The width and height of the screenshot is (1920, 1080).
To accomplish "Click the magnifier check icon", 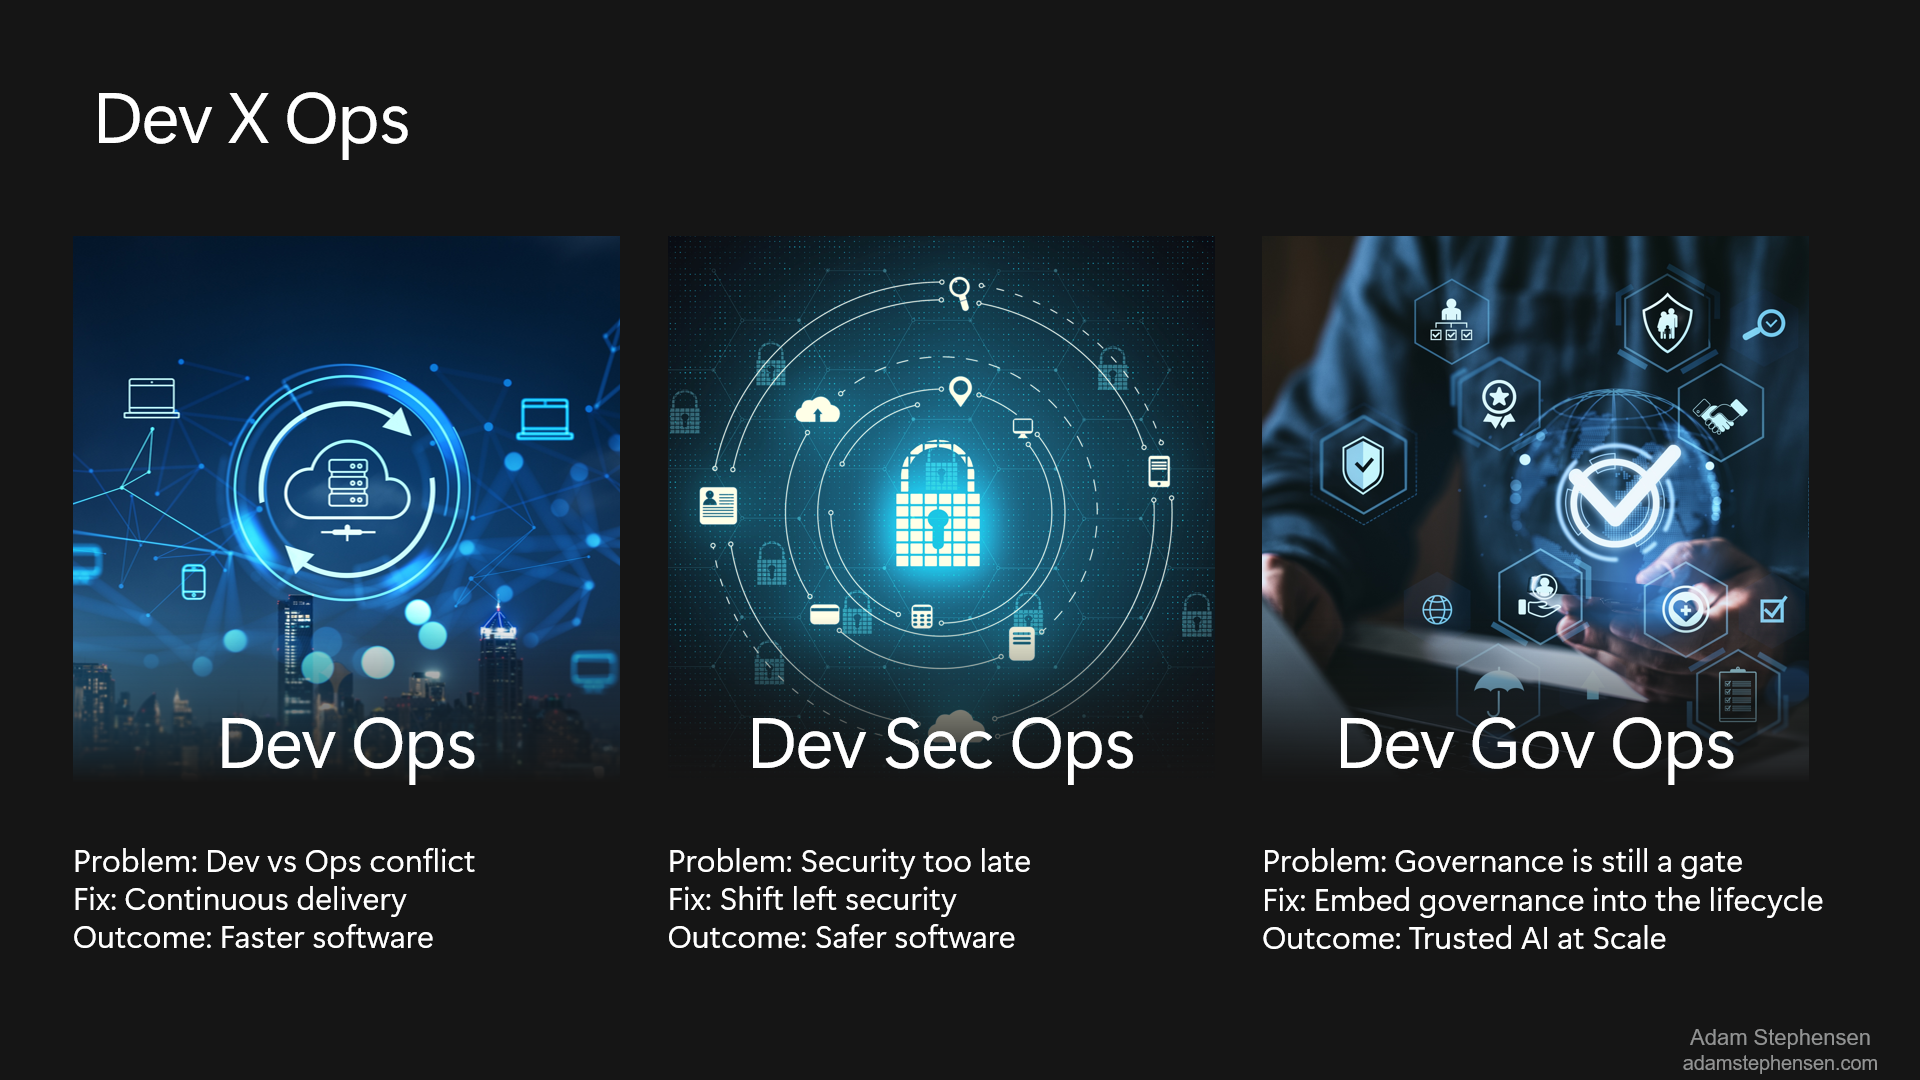I will point(1765,325).
